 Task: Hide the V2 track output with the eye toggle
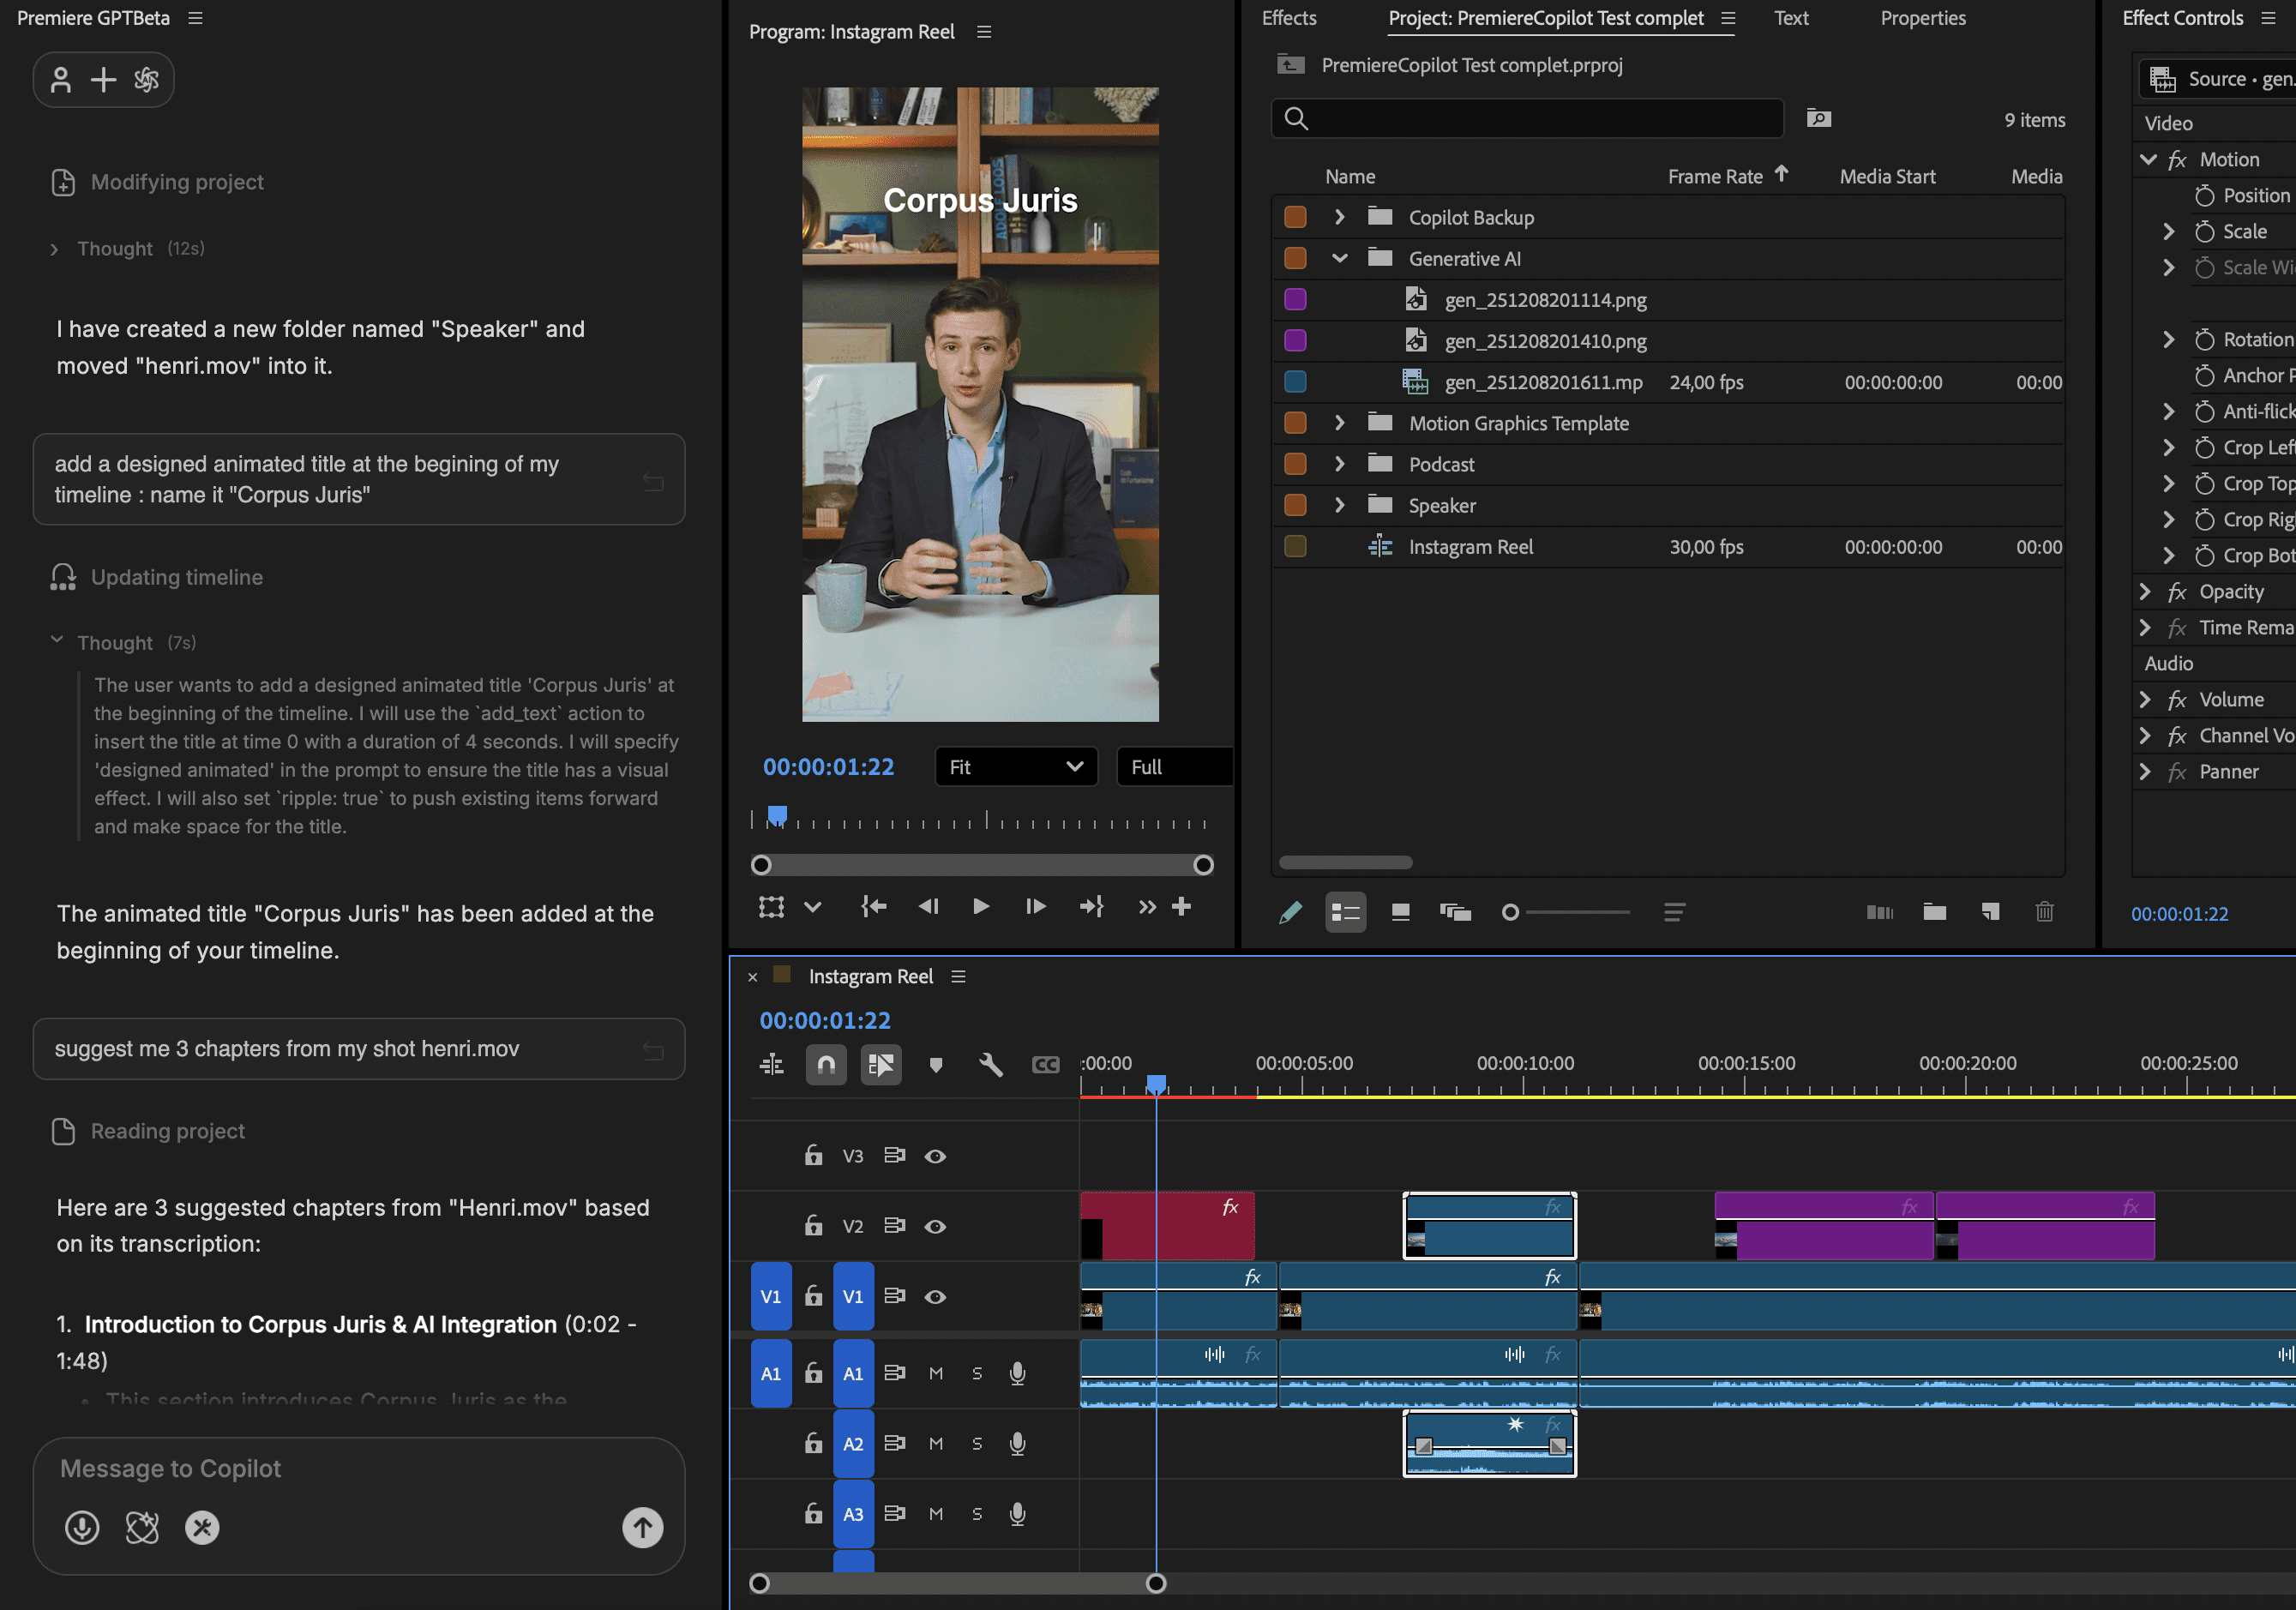935,1225
